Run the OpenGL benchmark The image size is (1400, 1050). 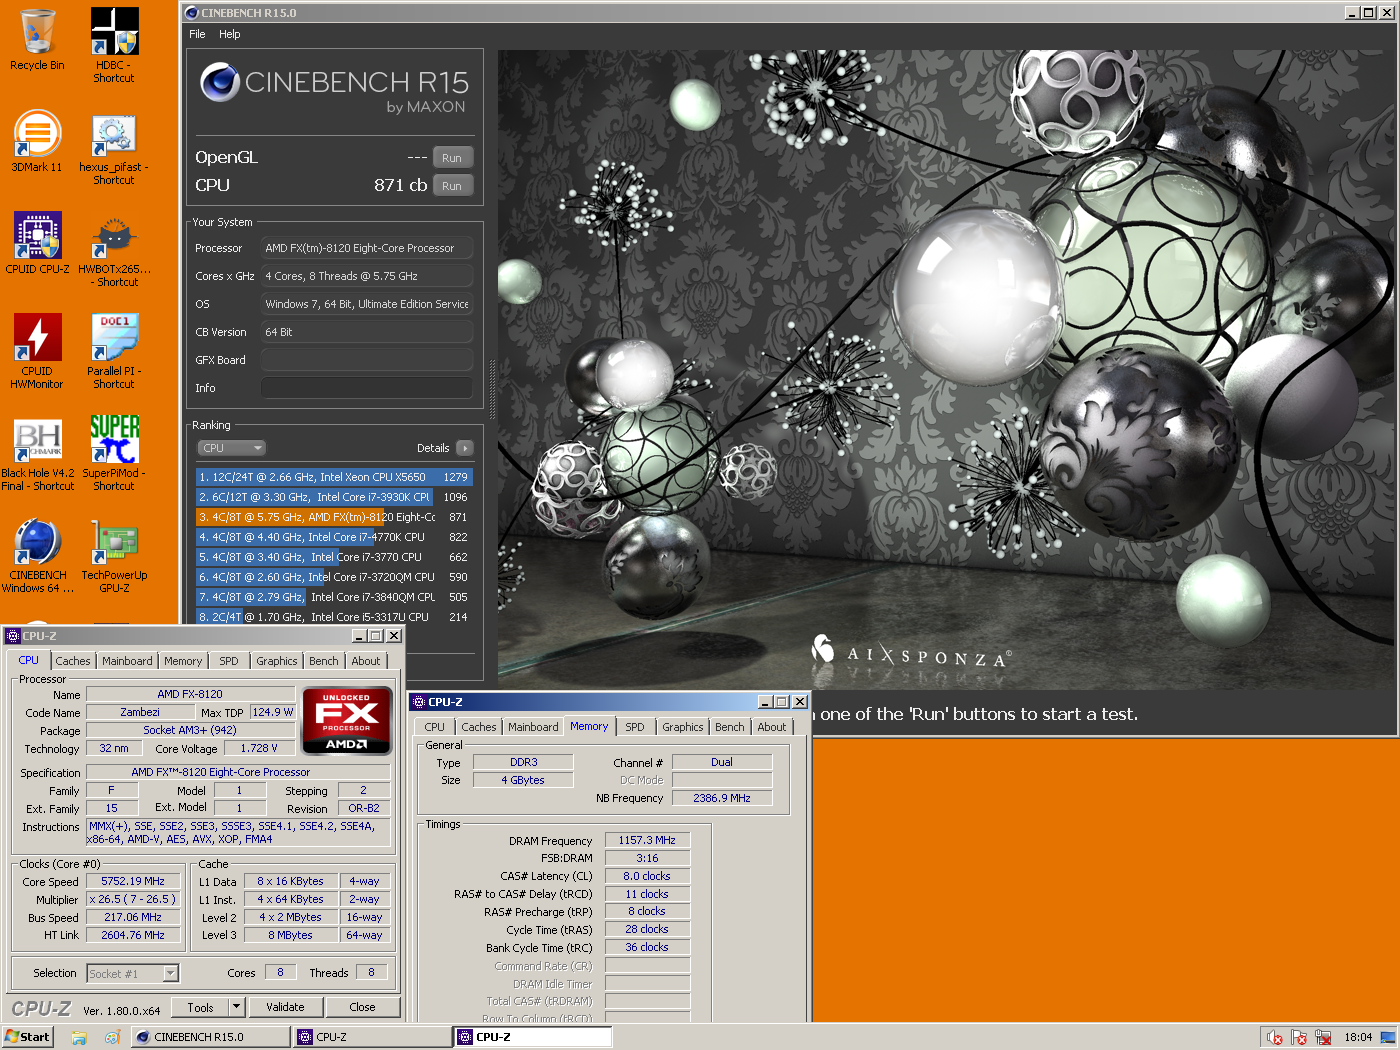[452, 158]
